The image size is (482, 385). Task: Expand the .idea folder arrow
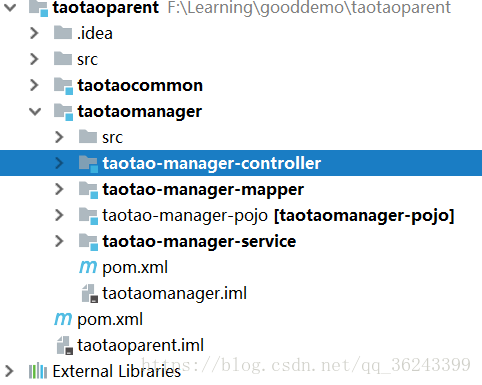click(x=34, y=33)
